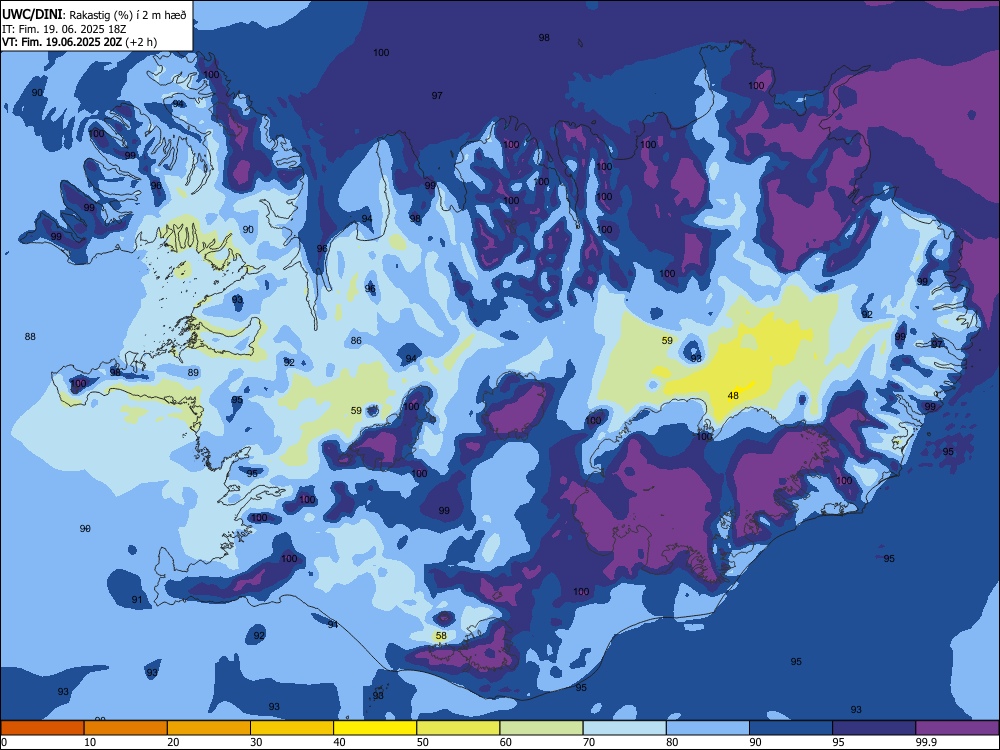Click the '50' legend scale label
The image size is (1000, 750).
point(423,742)
